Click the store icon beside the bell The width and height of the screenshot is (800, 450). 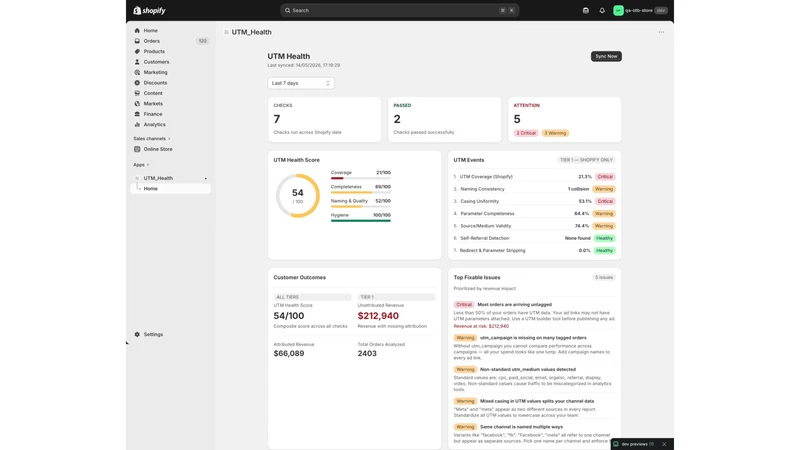(x=586, y=10)
